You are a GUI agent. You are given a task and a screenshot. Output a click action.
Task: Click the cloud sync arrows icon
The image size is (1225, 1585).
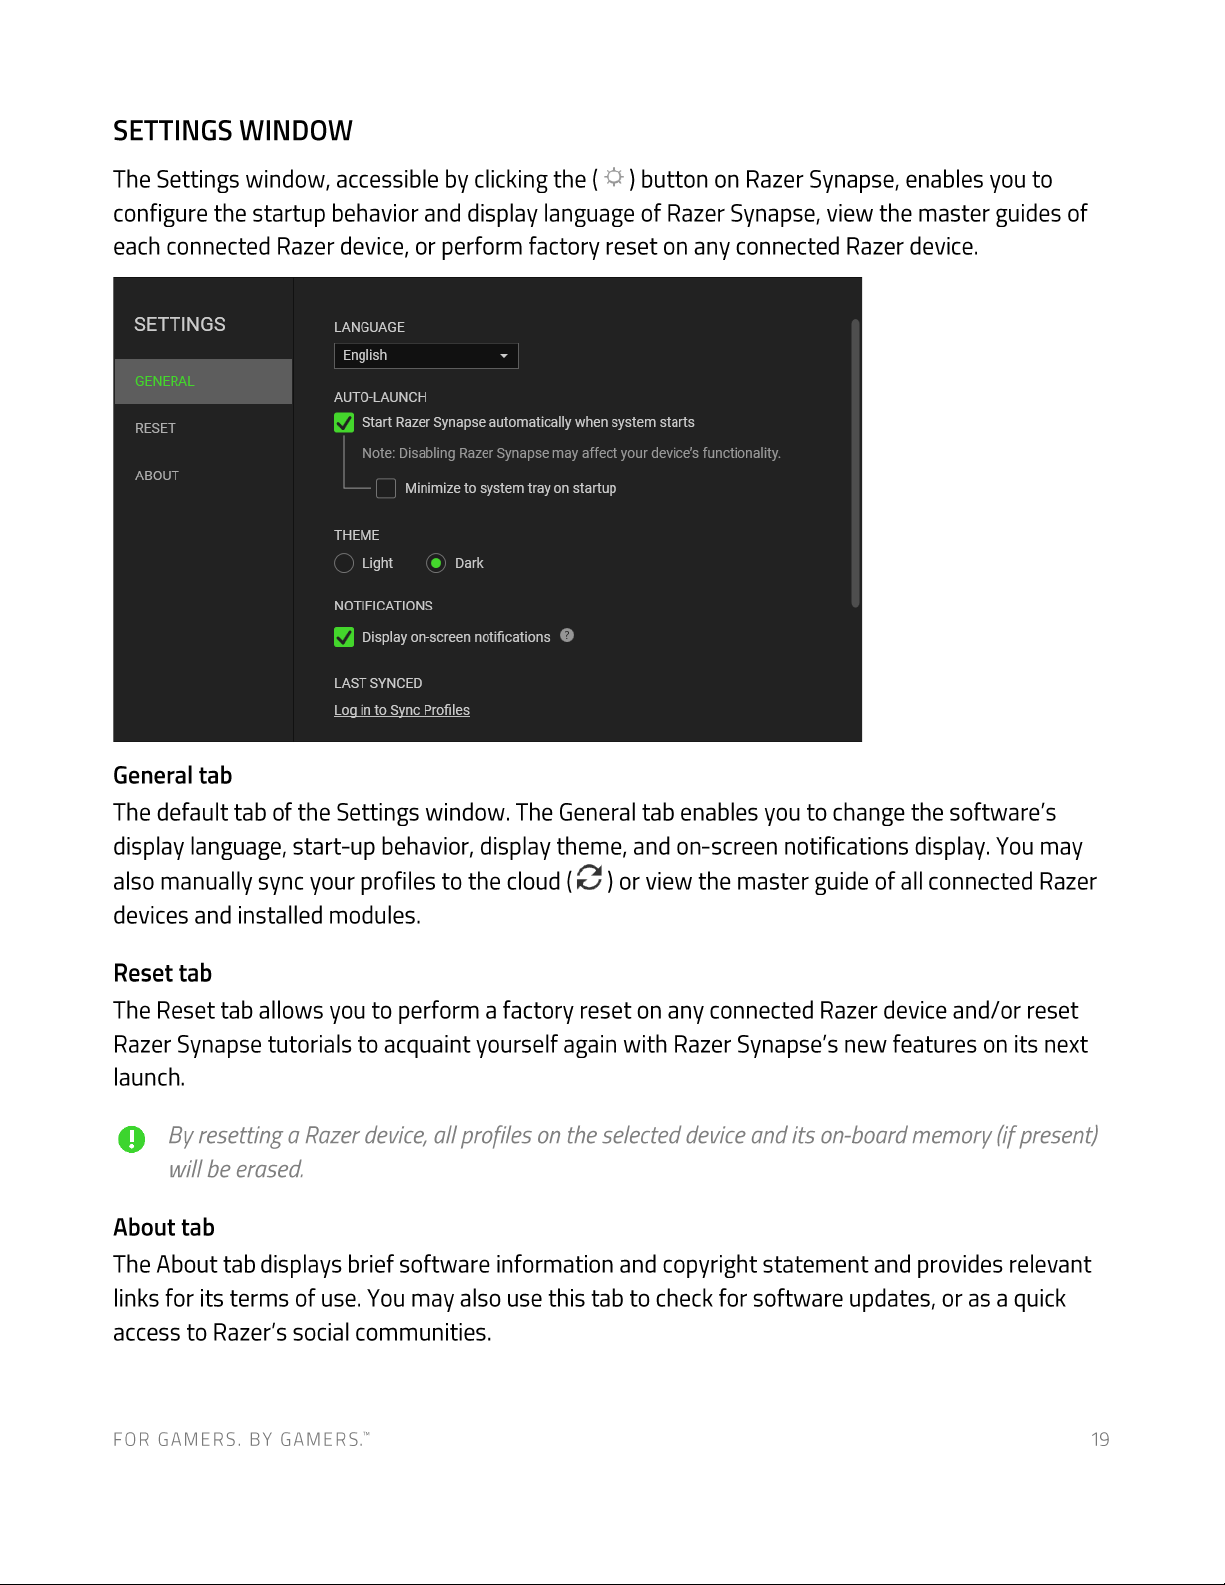pyautogui.click(x=590, y=878)
